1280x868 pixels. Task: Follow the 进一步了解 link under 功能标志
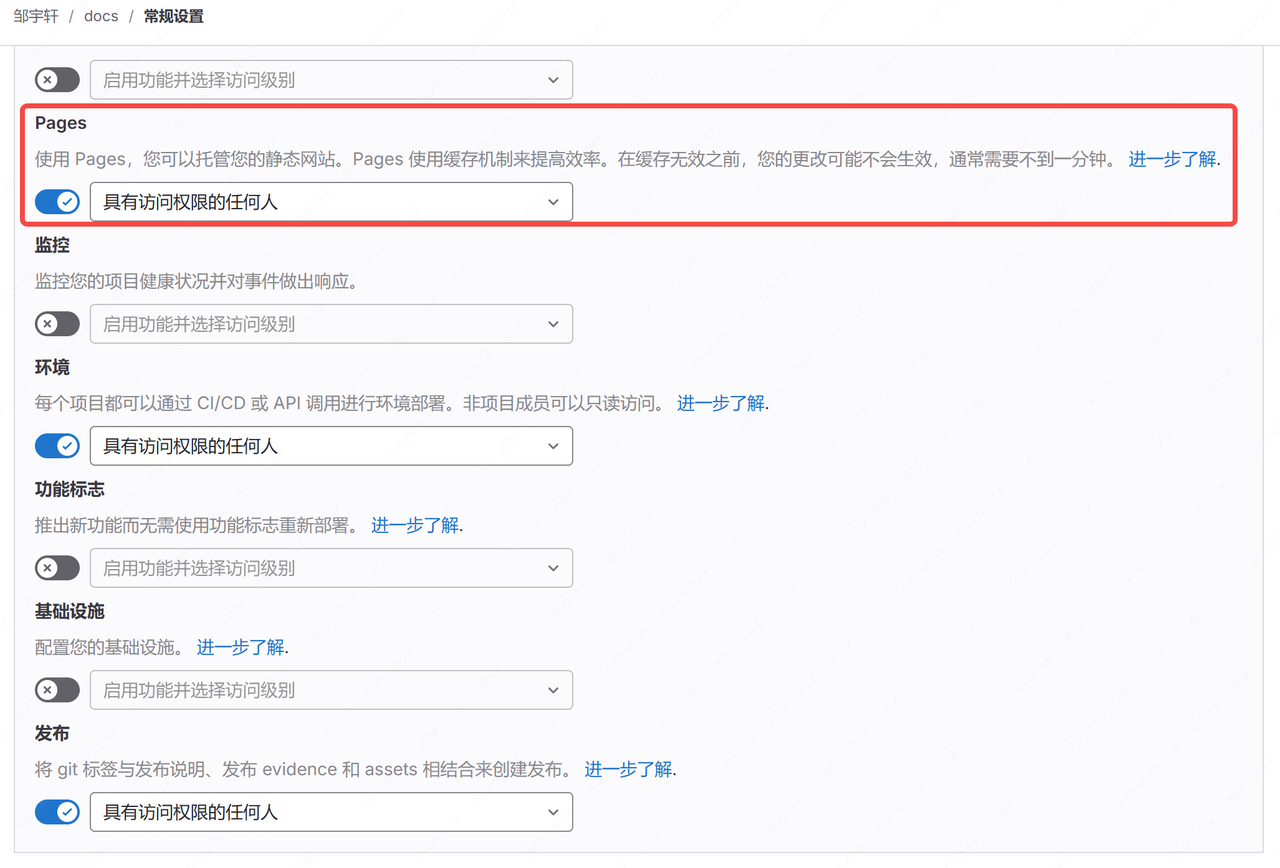click(415, 525)
